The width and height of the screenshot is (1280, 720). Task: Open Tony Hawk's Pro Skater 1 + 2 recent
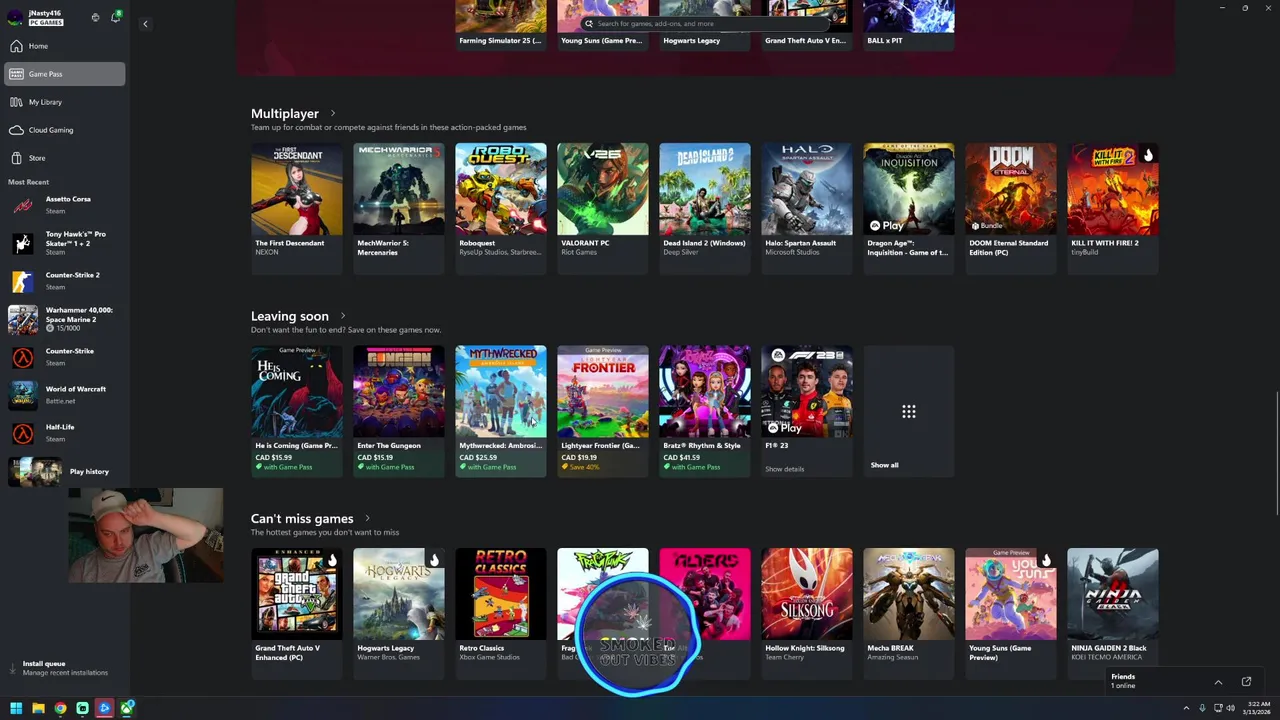click(x=64, y=243)
